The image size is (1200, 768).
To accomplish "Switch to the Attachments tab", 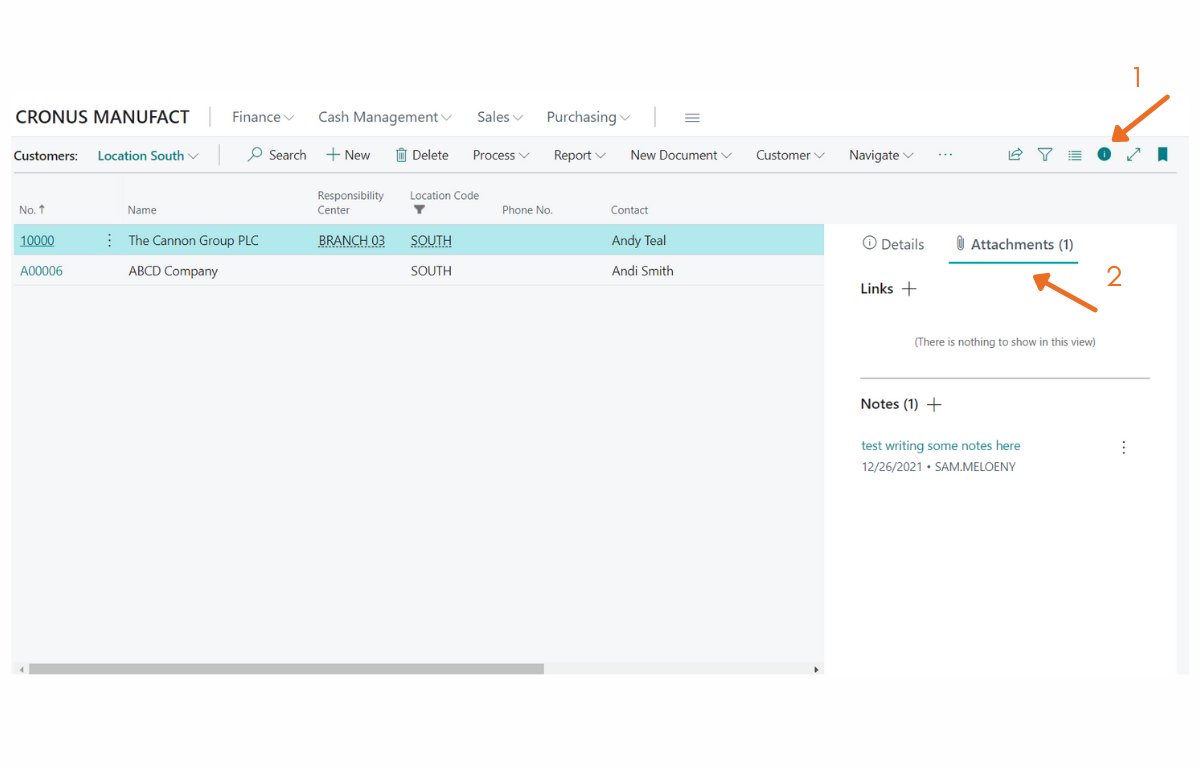I will click(1013, 244).
